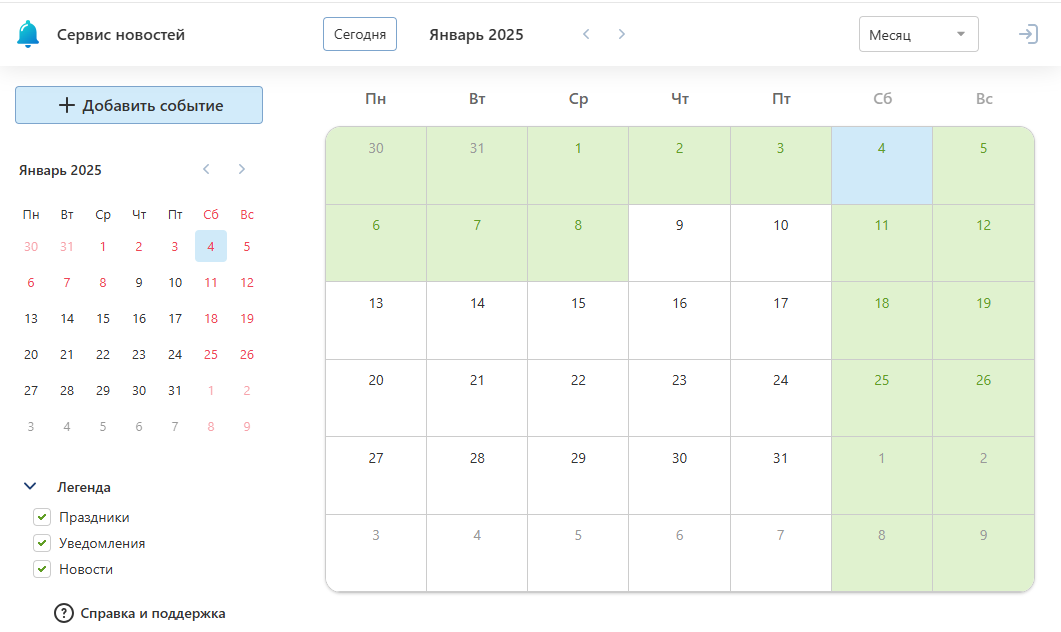1061x632 pixels.
Task: Collapse the Легенда section chevron
Action: tap(30, 487)
